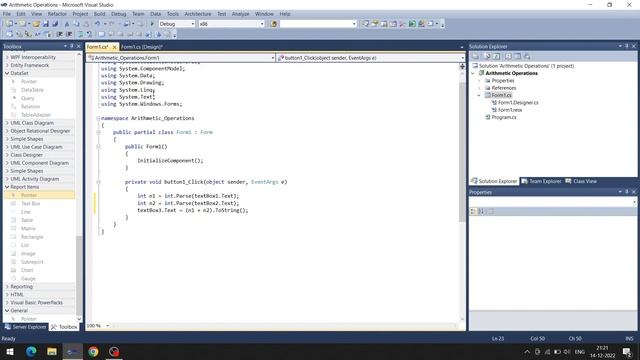Click the Cut scissors icon
Screen dimensions: 640x360
pyautogui.click(x=67, y=24)
